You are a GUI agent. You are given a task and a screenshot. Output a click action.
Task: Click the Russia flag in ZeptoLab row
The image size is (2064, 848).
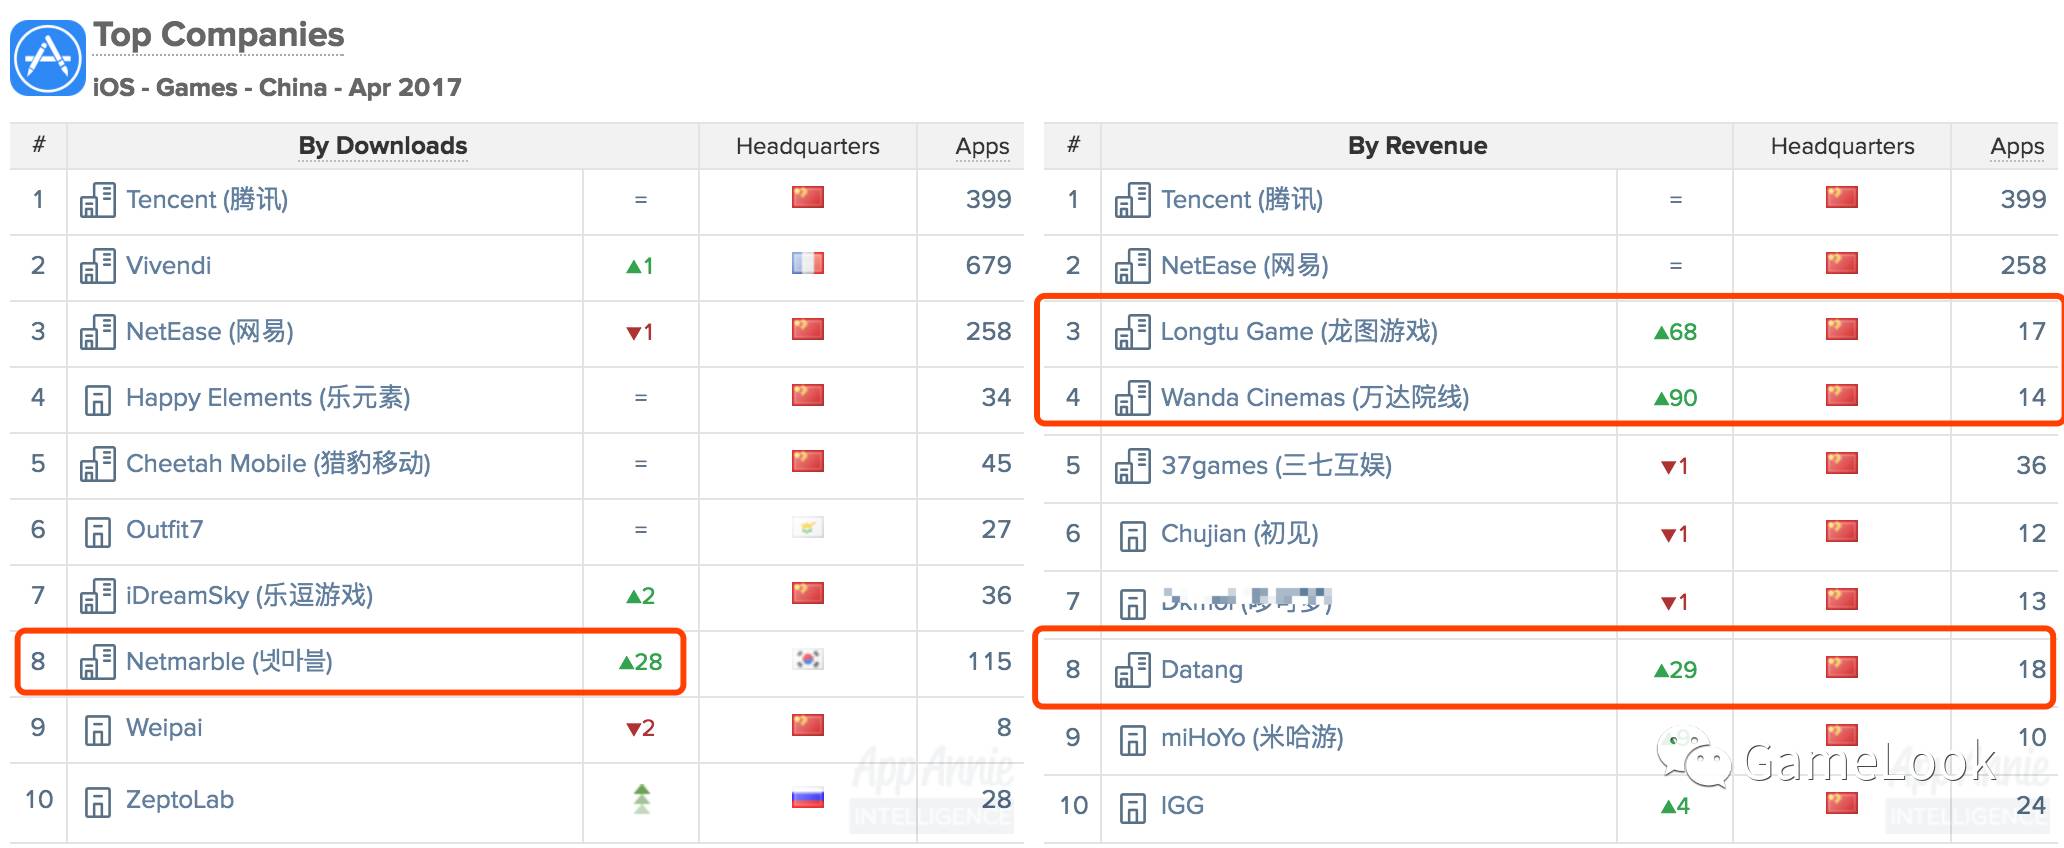807,798
